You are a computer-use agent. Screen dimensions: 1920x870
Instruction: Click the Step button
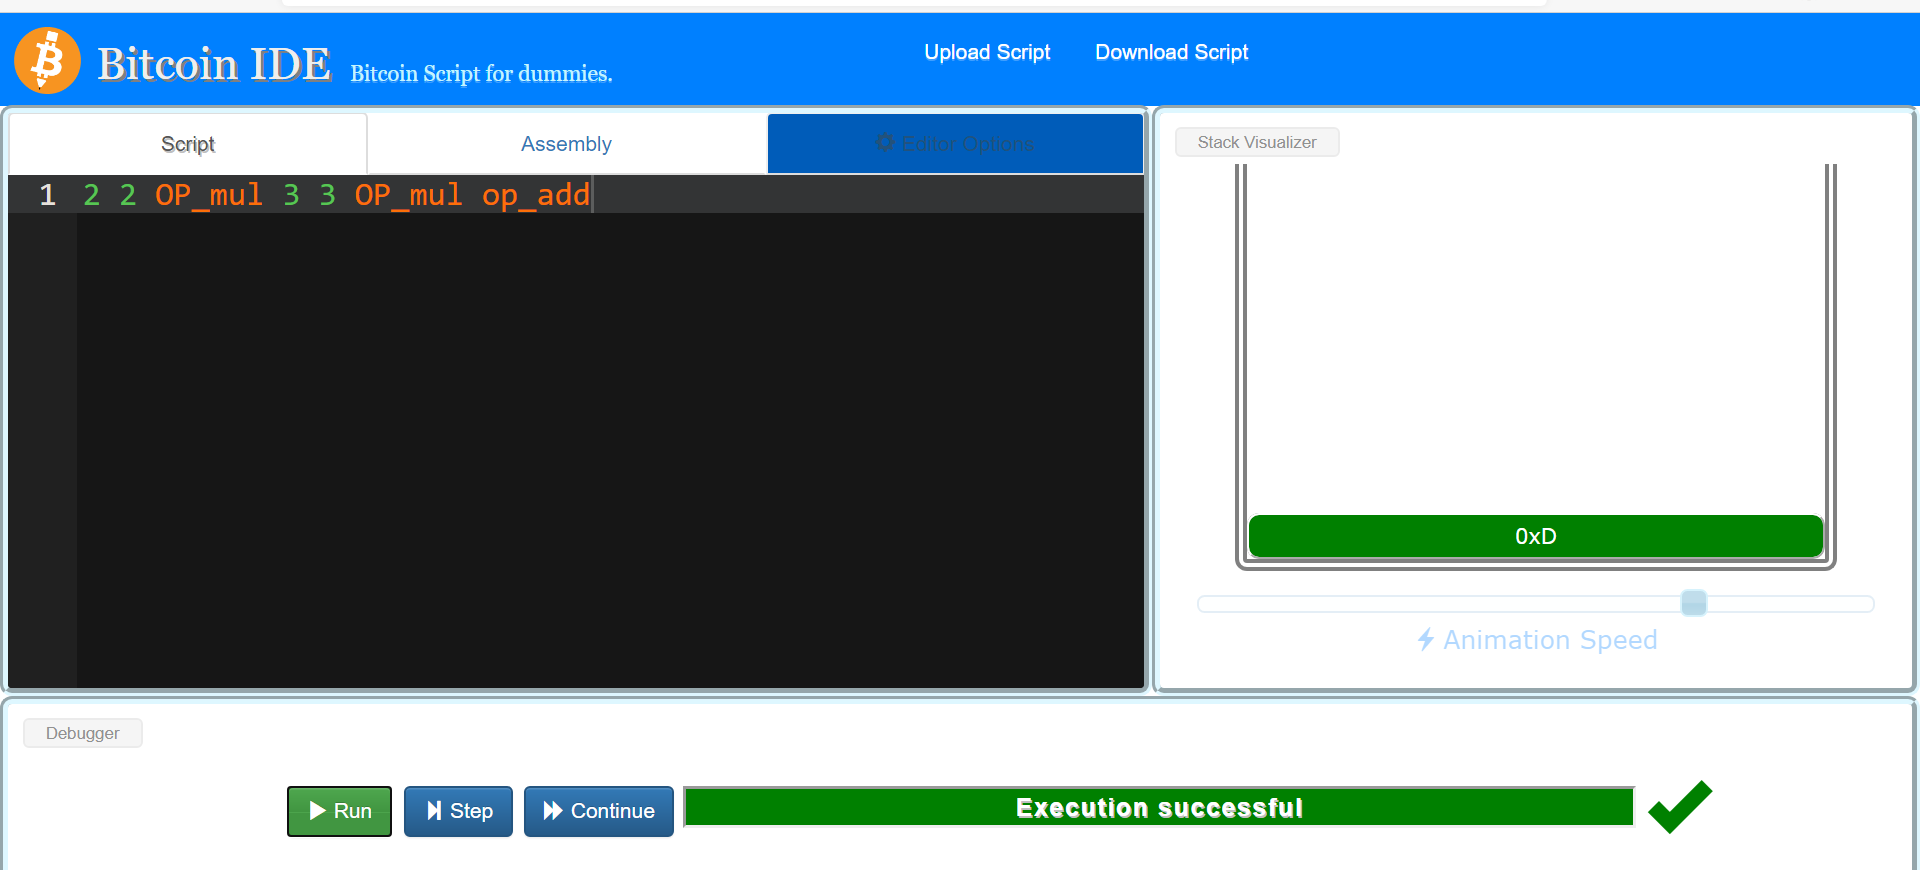pos(458,811)
